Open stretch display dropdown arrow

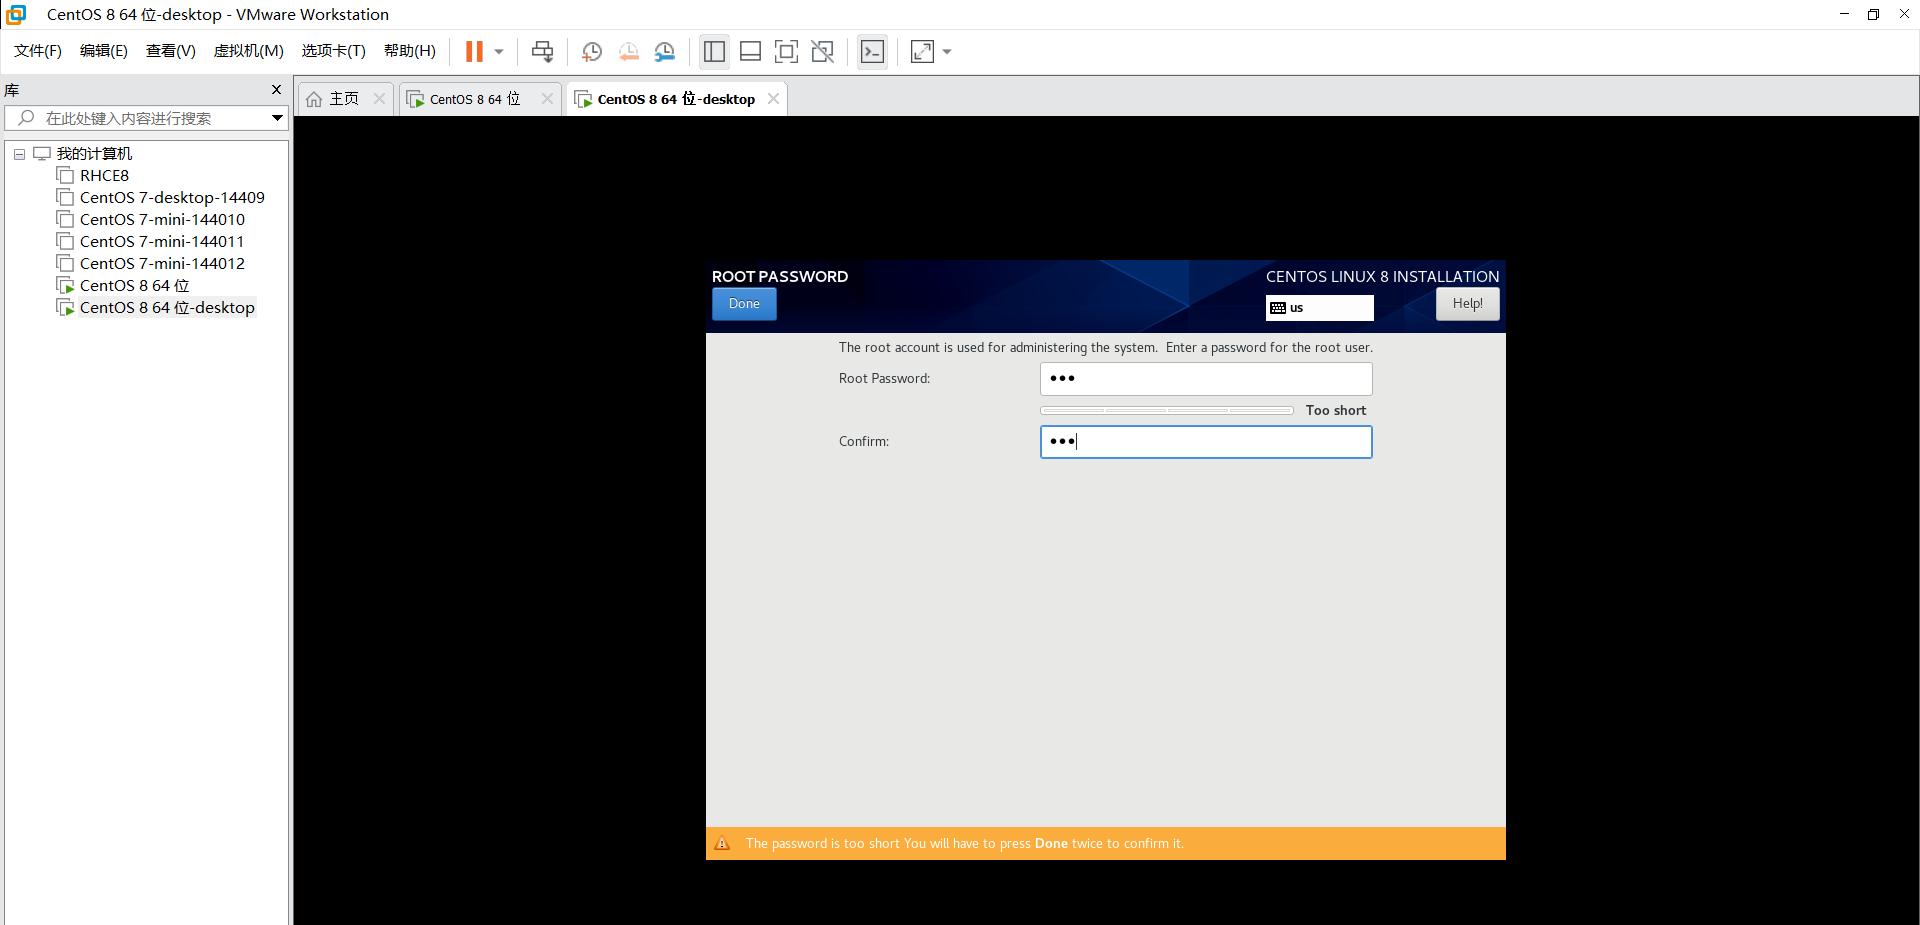pyautogui.click(x=947, y=51)
